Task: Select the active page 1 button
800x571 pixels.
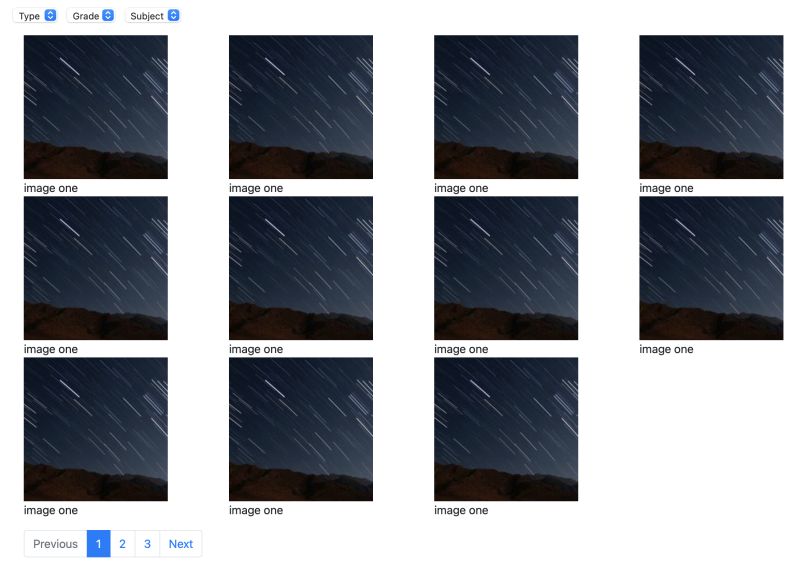Action: [x=98, y=544]
